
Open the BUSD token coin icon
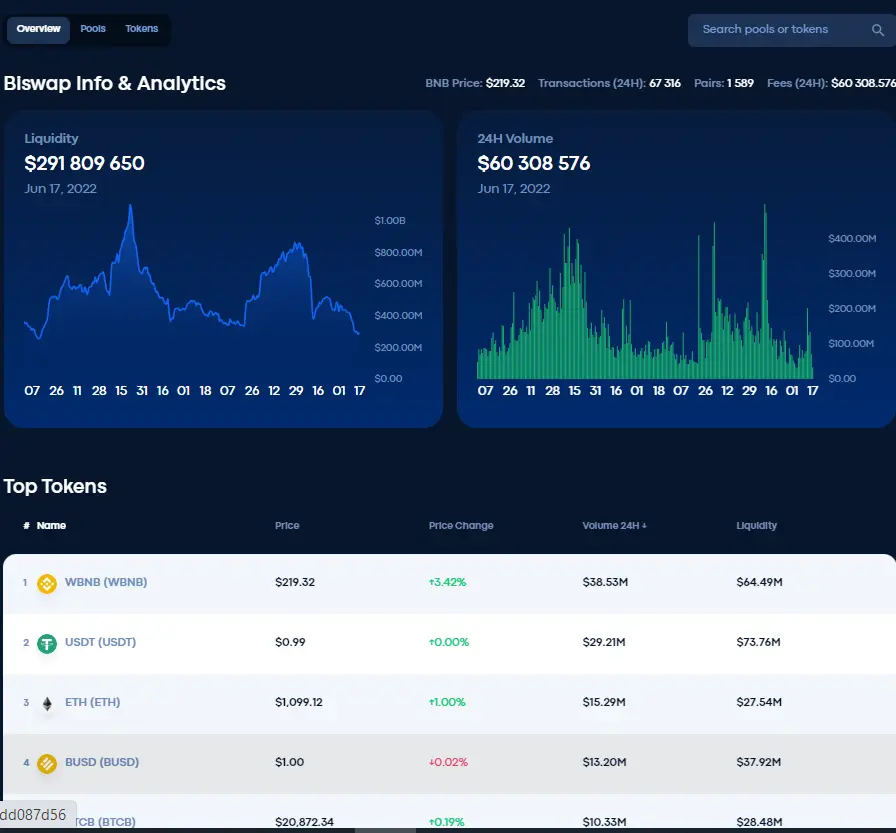pos(47,763)
